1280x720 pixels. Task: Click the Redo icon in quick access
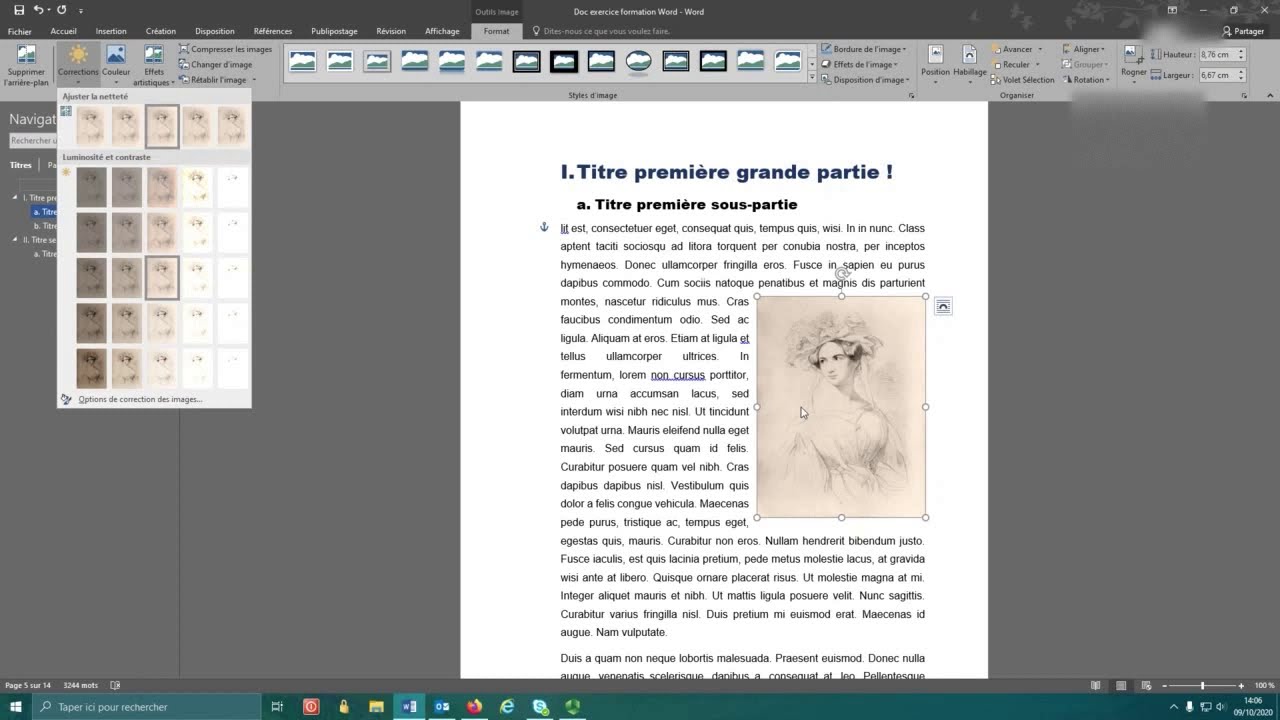click(62, 11)
